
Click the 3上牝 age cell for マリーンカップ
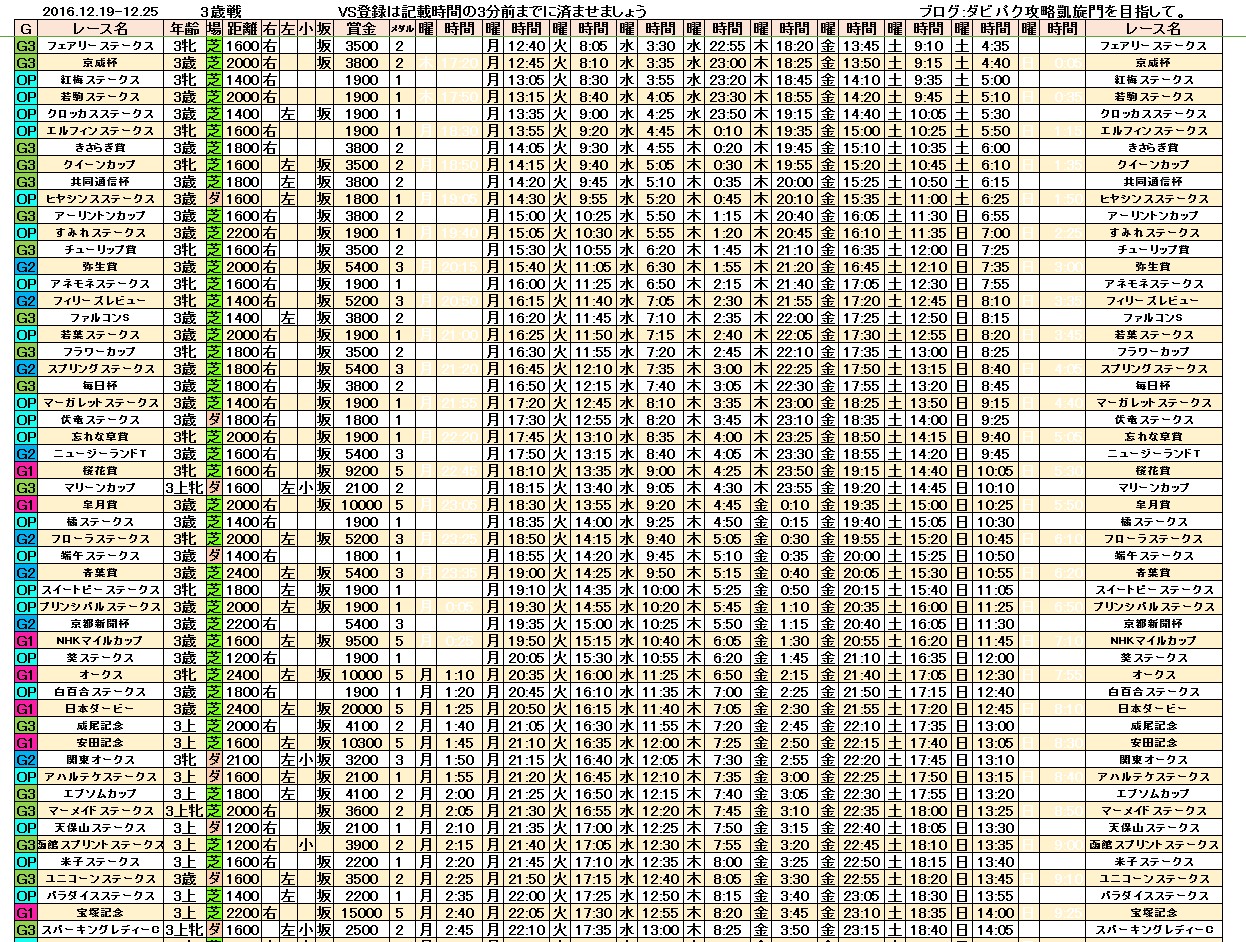point(184,488)
